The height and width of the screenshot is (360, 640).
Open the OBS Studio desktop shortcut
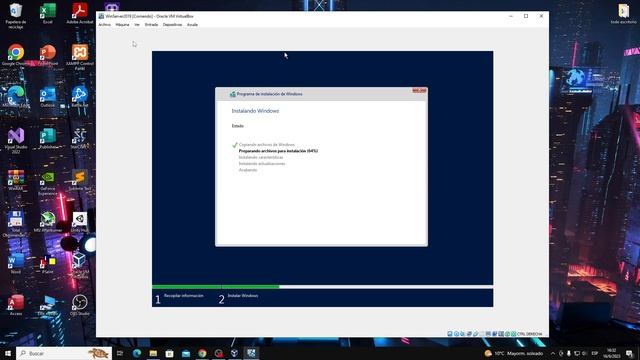pos(80,305)
